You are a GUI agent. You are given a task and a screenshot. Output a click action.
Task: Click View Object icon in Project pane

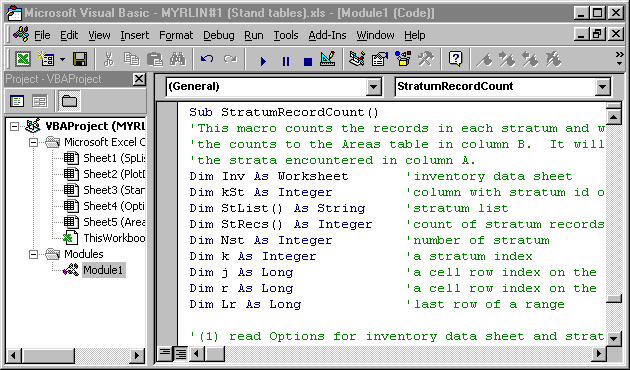click(x=39, y=101)
